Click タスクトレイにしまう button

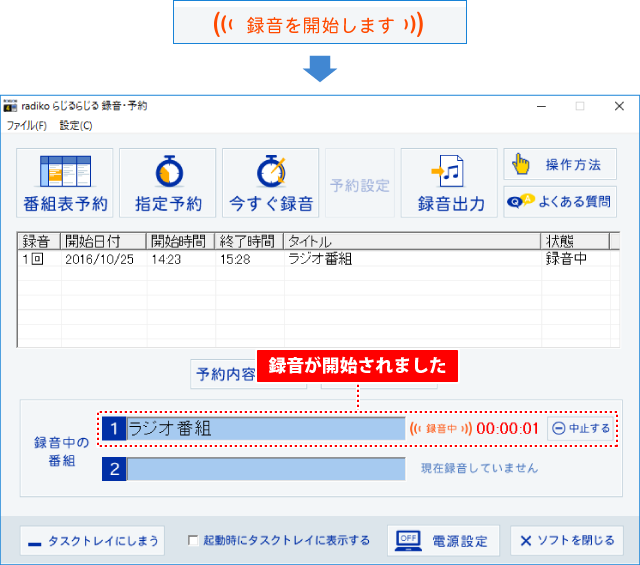(x=92, y=541)
